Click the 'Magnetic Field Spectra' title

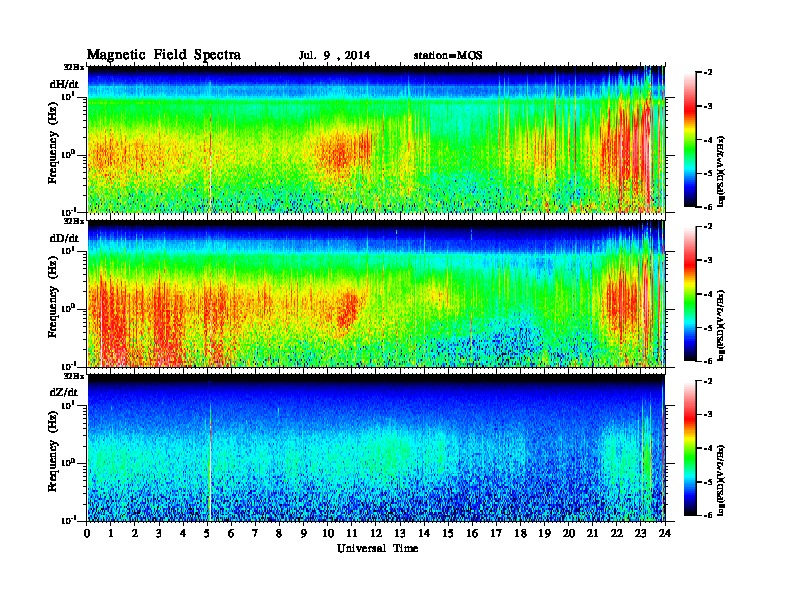164,55
